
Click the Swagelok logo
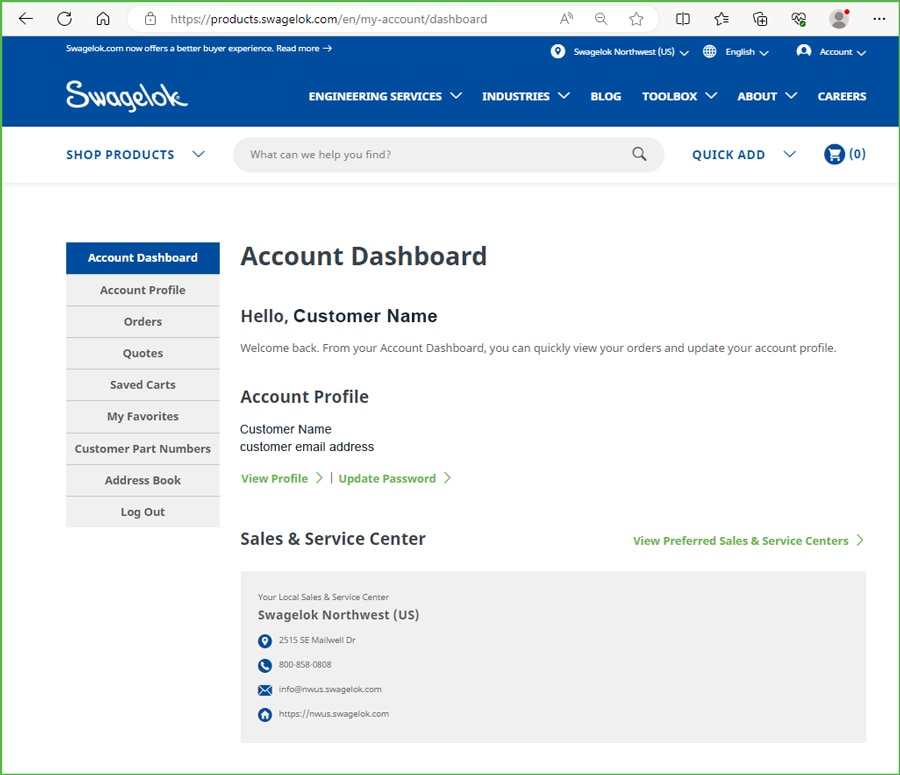click(127, 95)
